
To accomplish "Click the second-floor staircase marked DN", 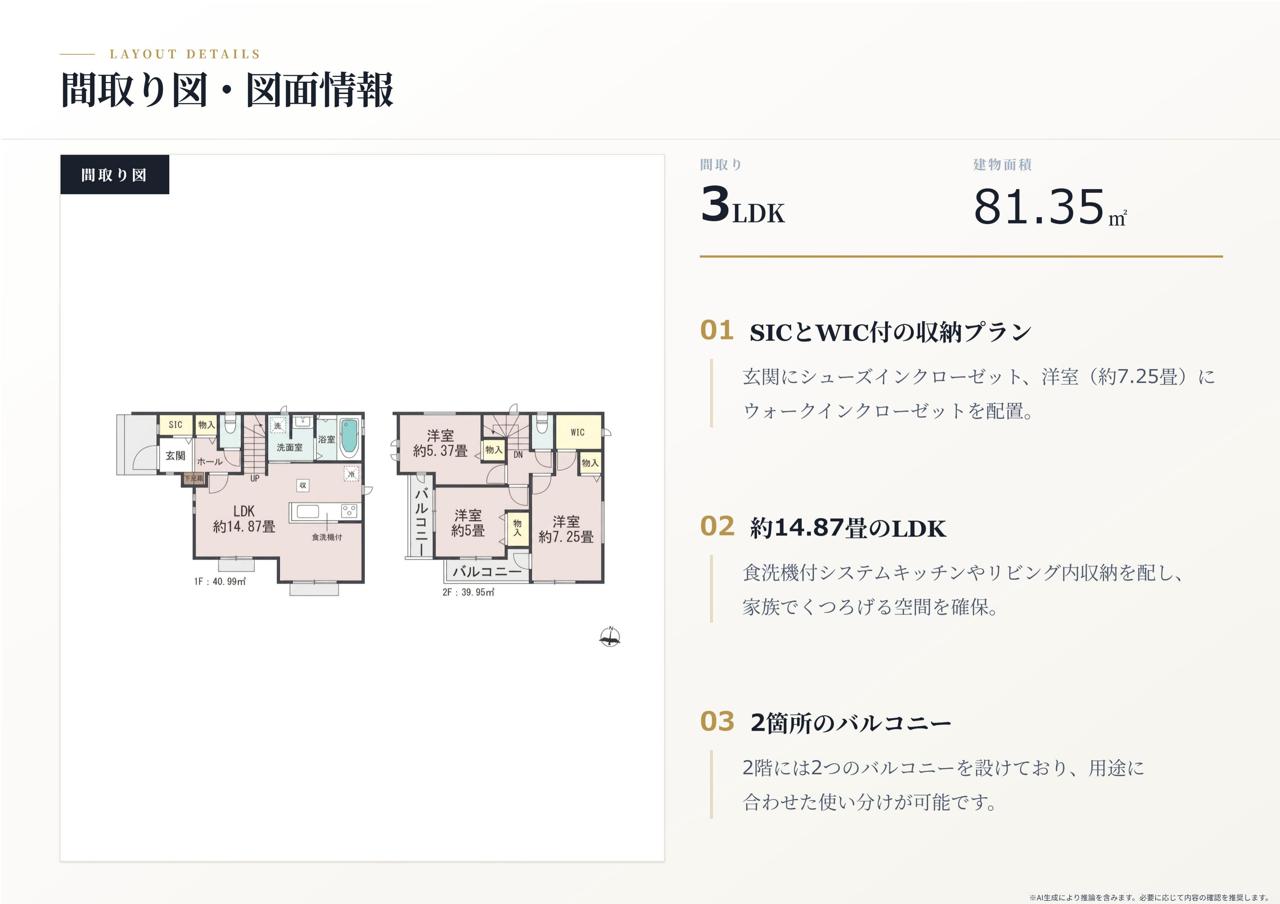I will 507,436.
